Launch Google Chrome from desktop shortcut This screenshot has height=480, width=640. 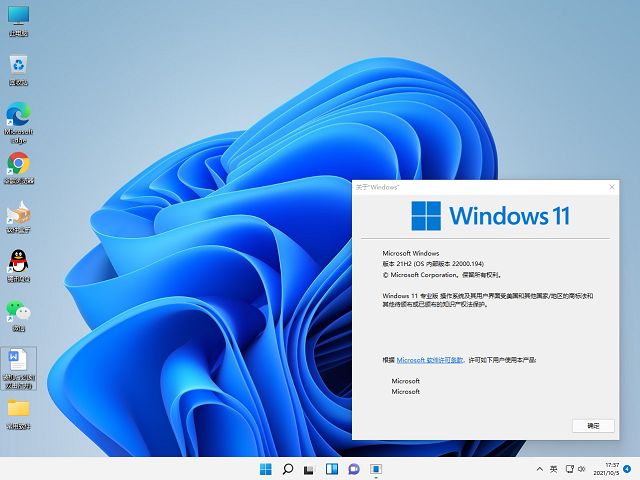click(18, 164)
